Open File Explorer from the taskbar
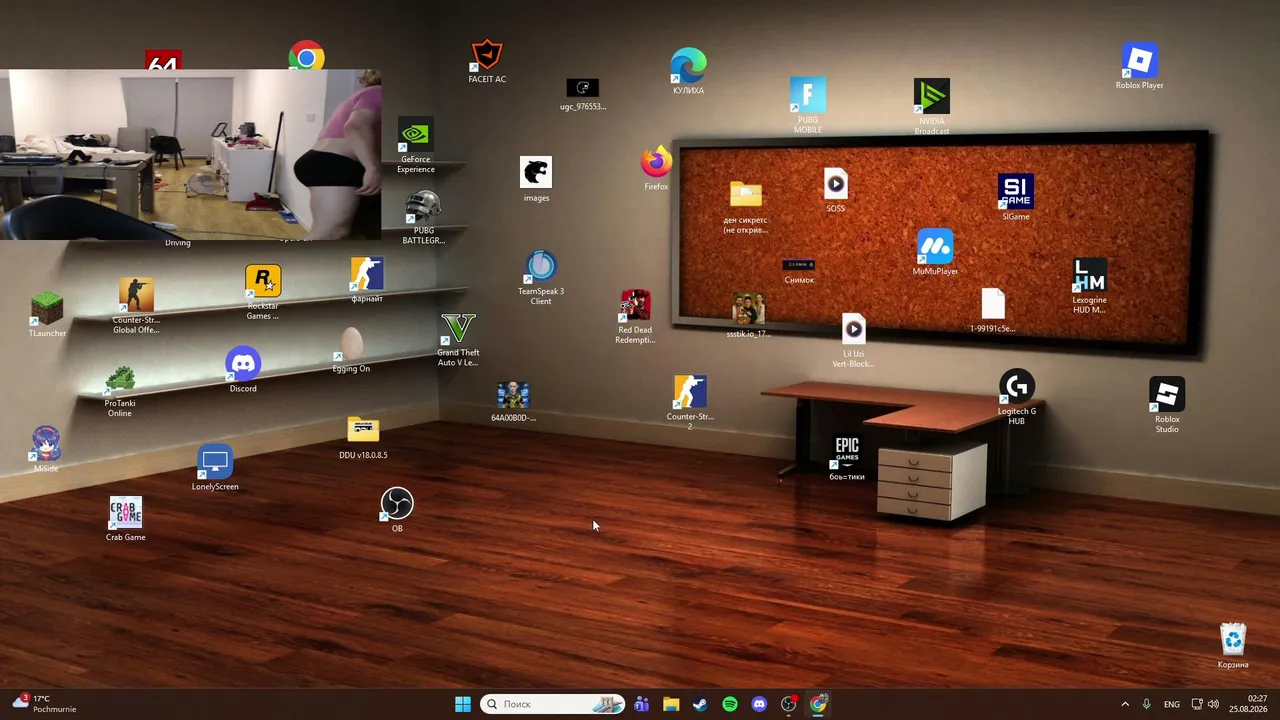The width and height of the screenshot is (1280, 720). 671,704
